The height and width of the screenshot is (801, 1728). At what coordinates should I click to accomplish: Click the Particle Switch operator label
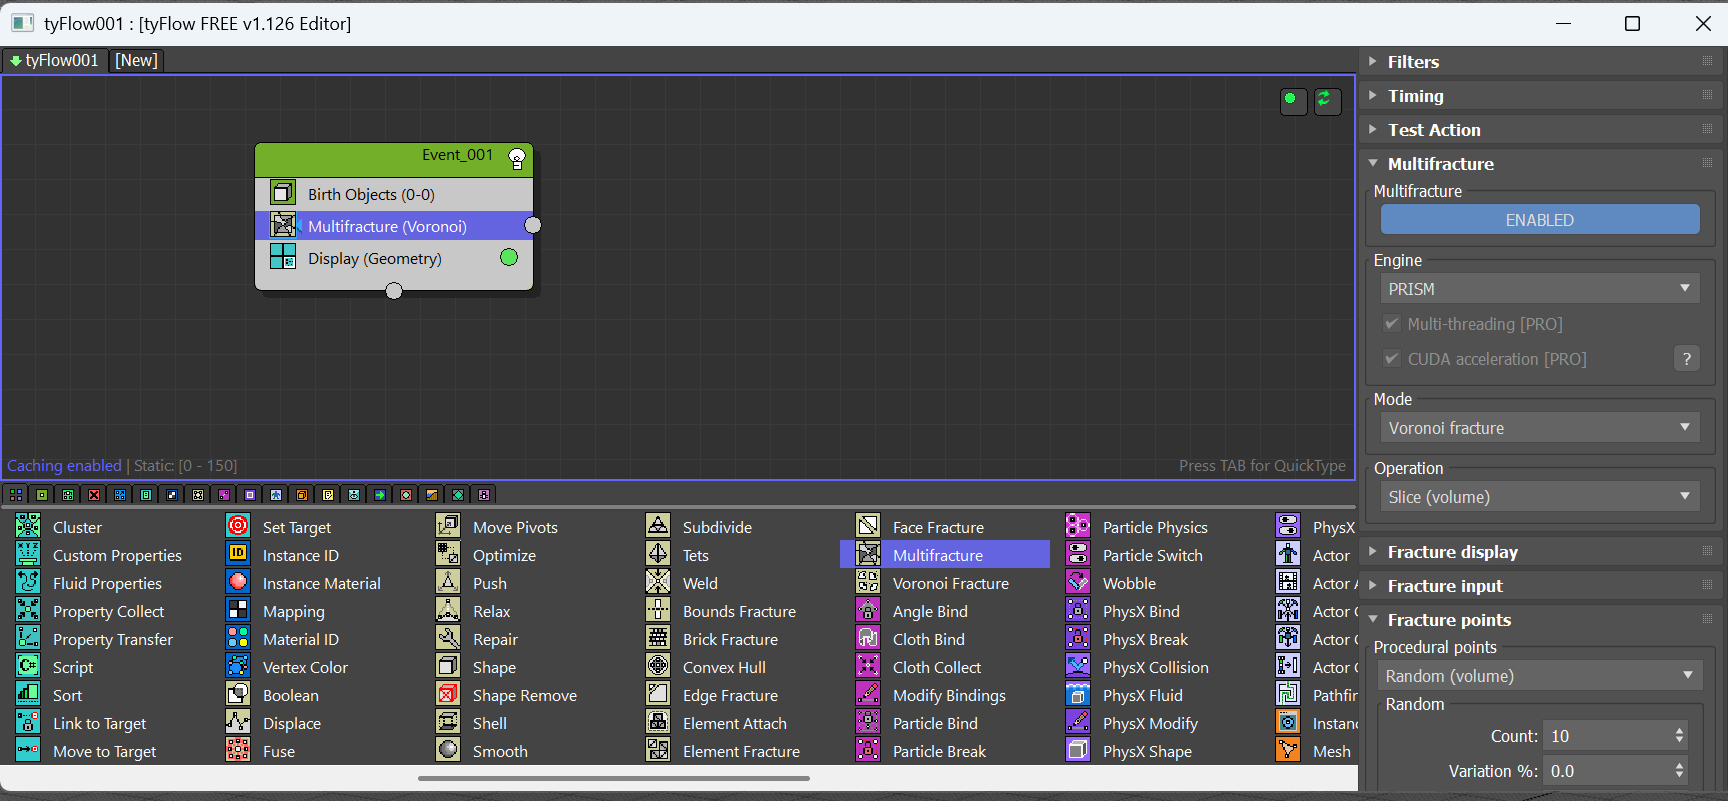1153,555
